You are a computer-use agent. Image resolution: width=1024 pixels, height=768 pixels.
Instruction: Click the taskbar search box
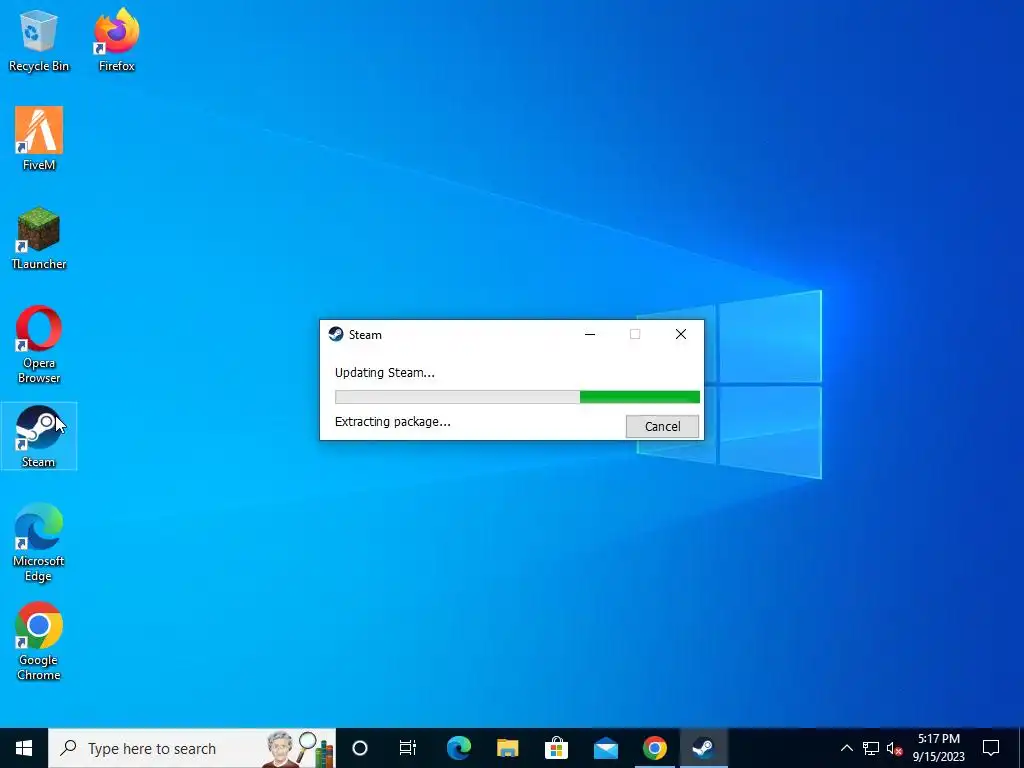pyautogui.click(x=192, y=748)
